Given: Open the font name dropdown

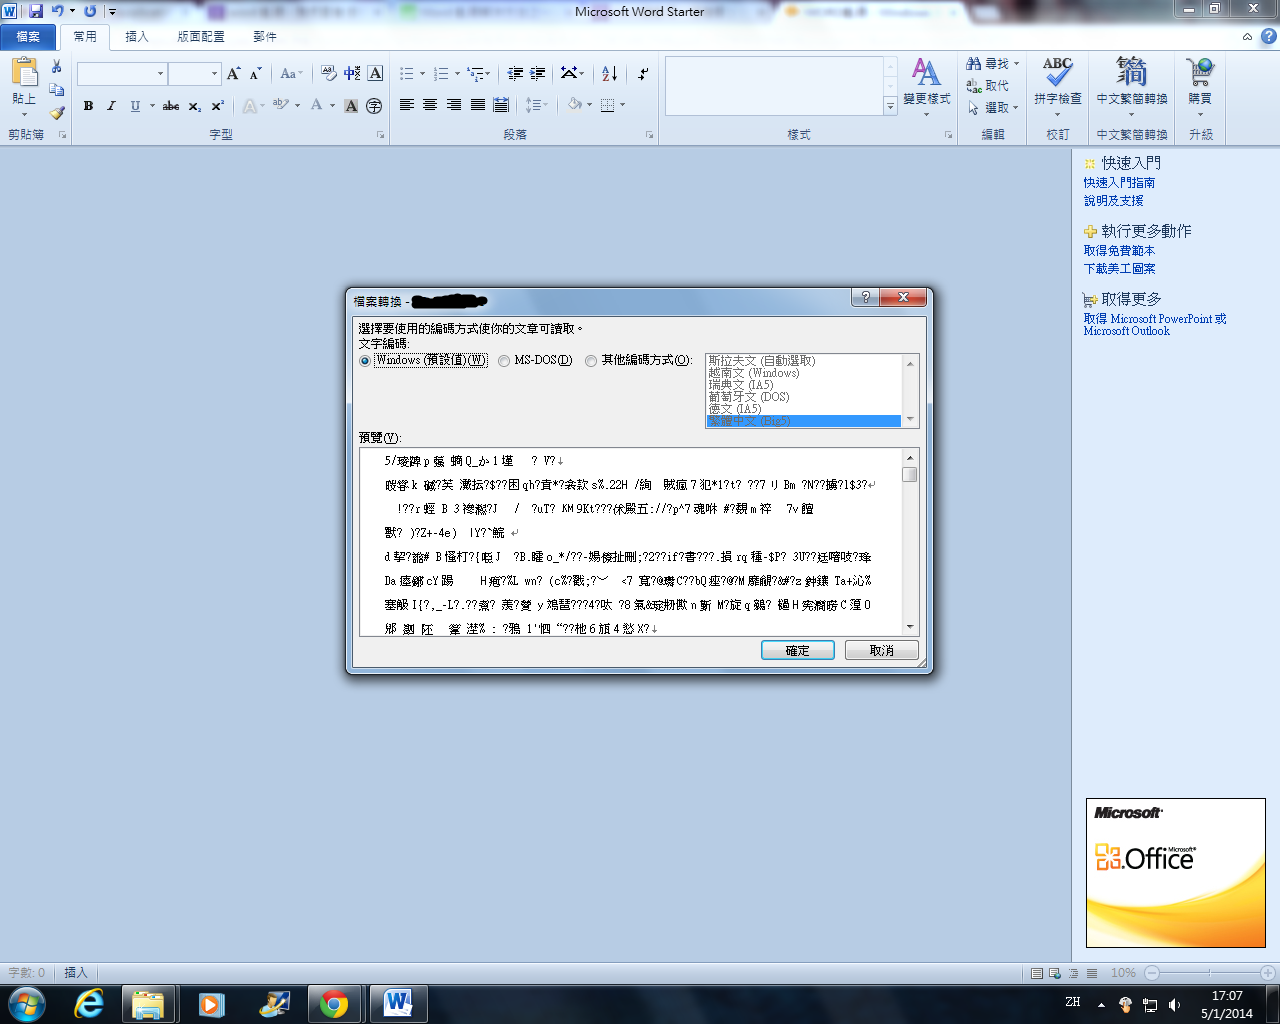Looking at the screenshot, I should click(160, 74).
